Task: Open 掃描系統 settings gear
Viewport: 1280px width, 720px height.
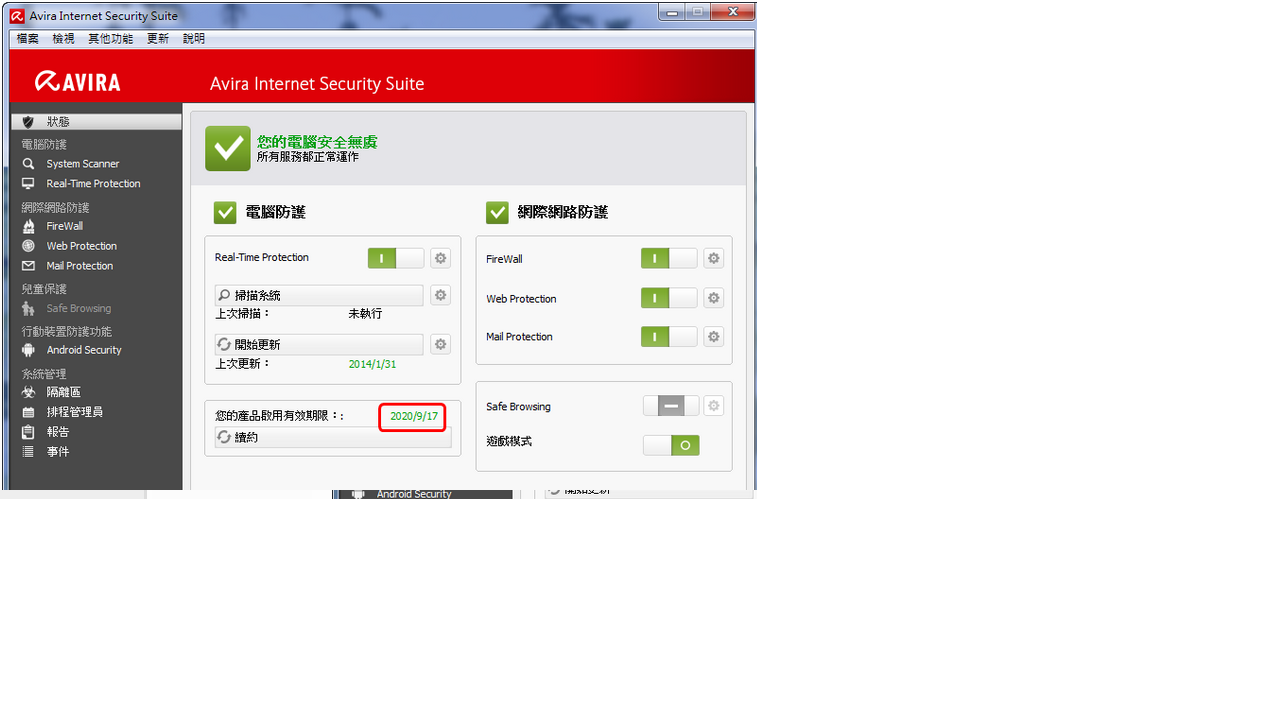Action: pos(440,295)
